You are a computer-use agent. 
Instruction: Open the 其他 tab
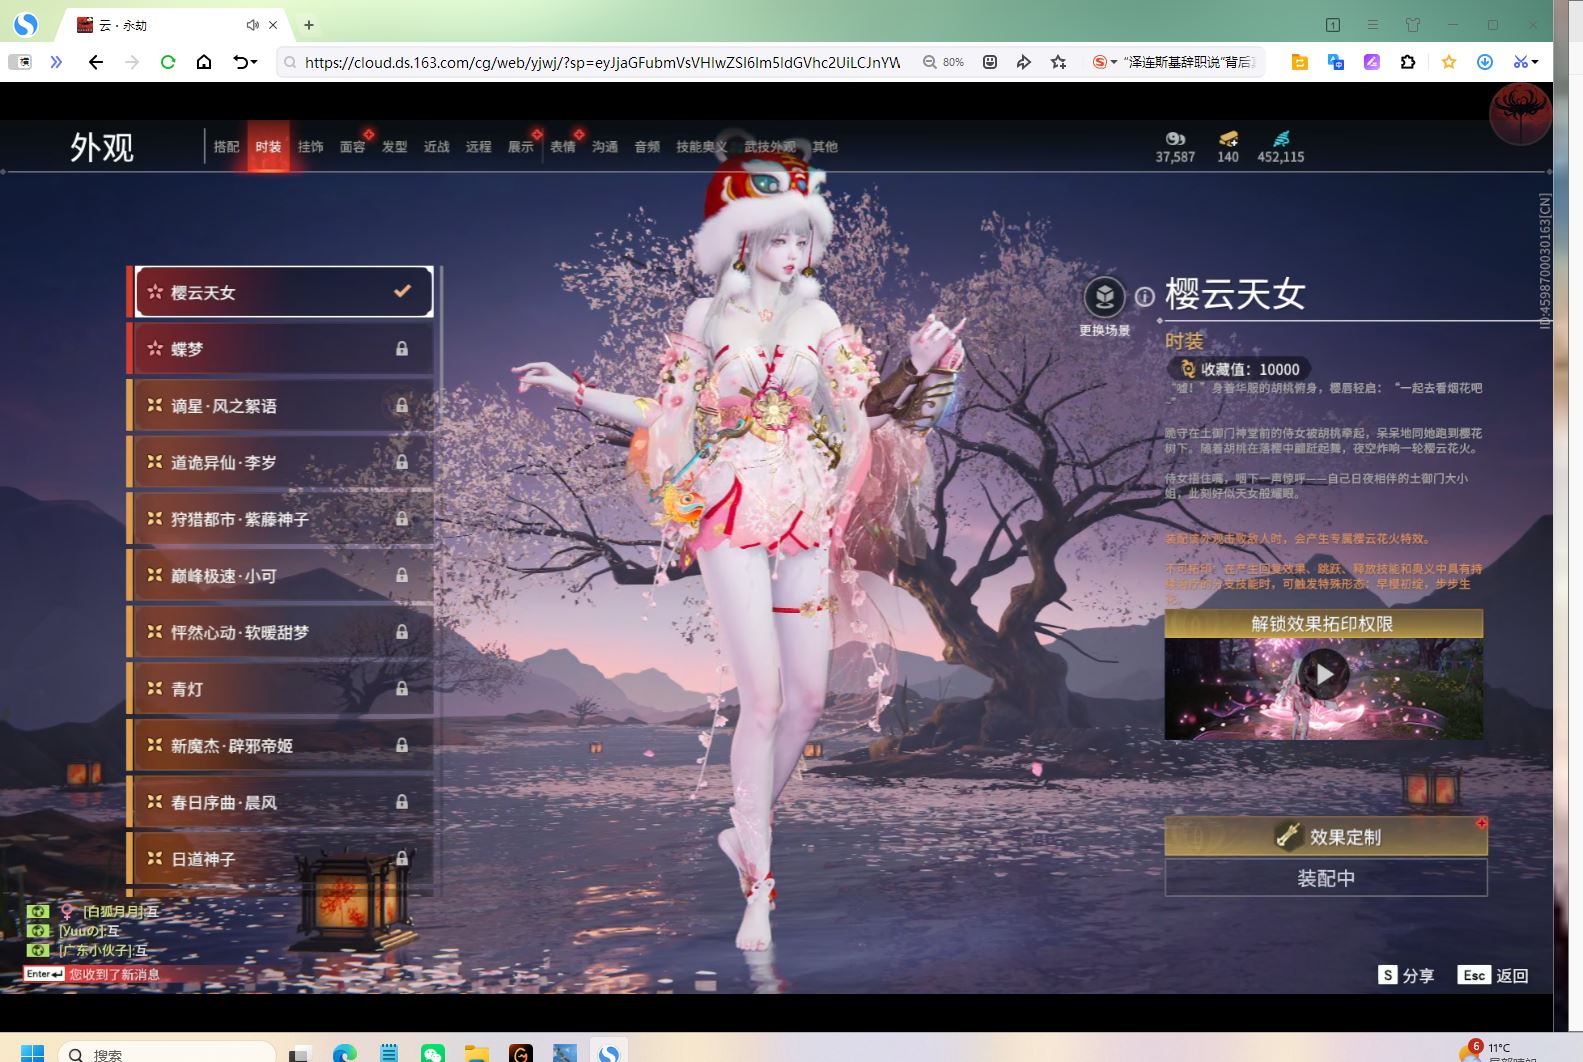click(x=825, y=147)
